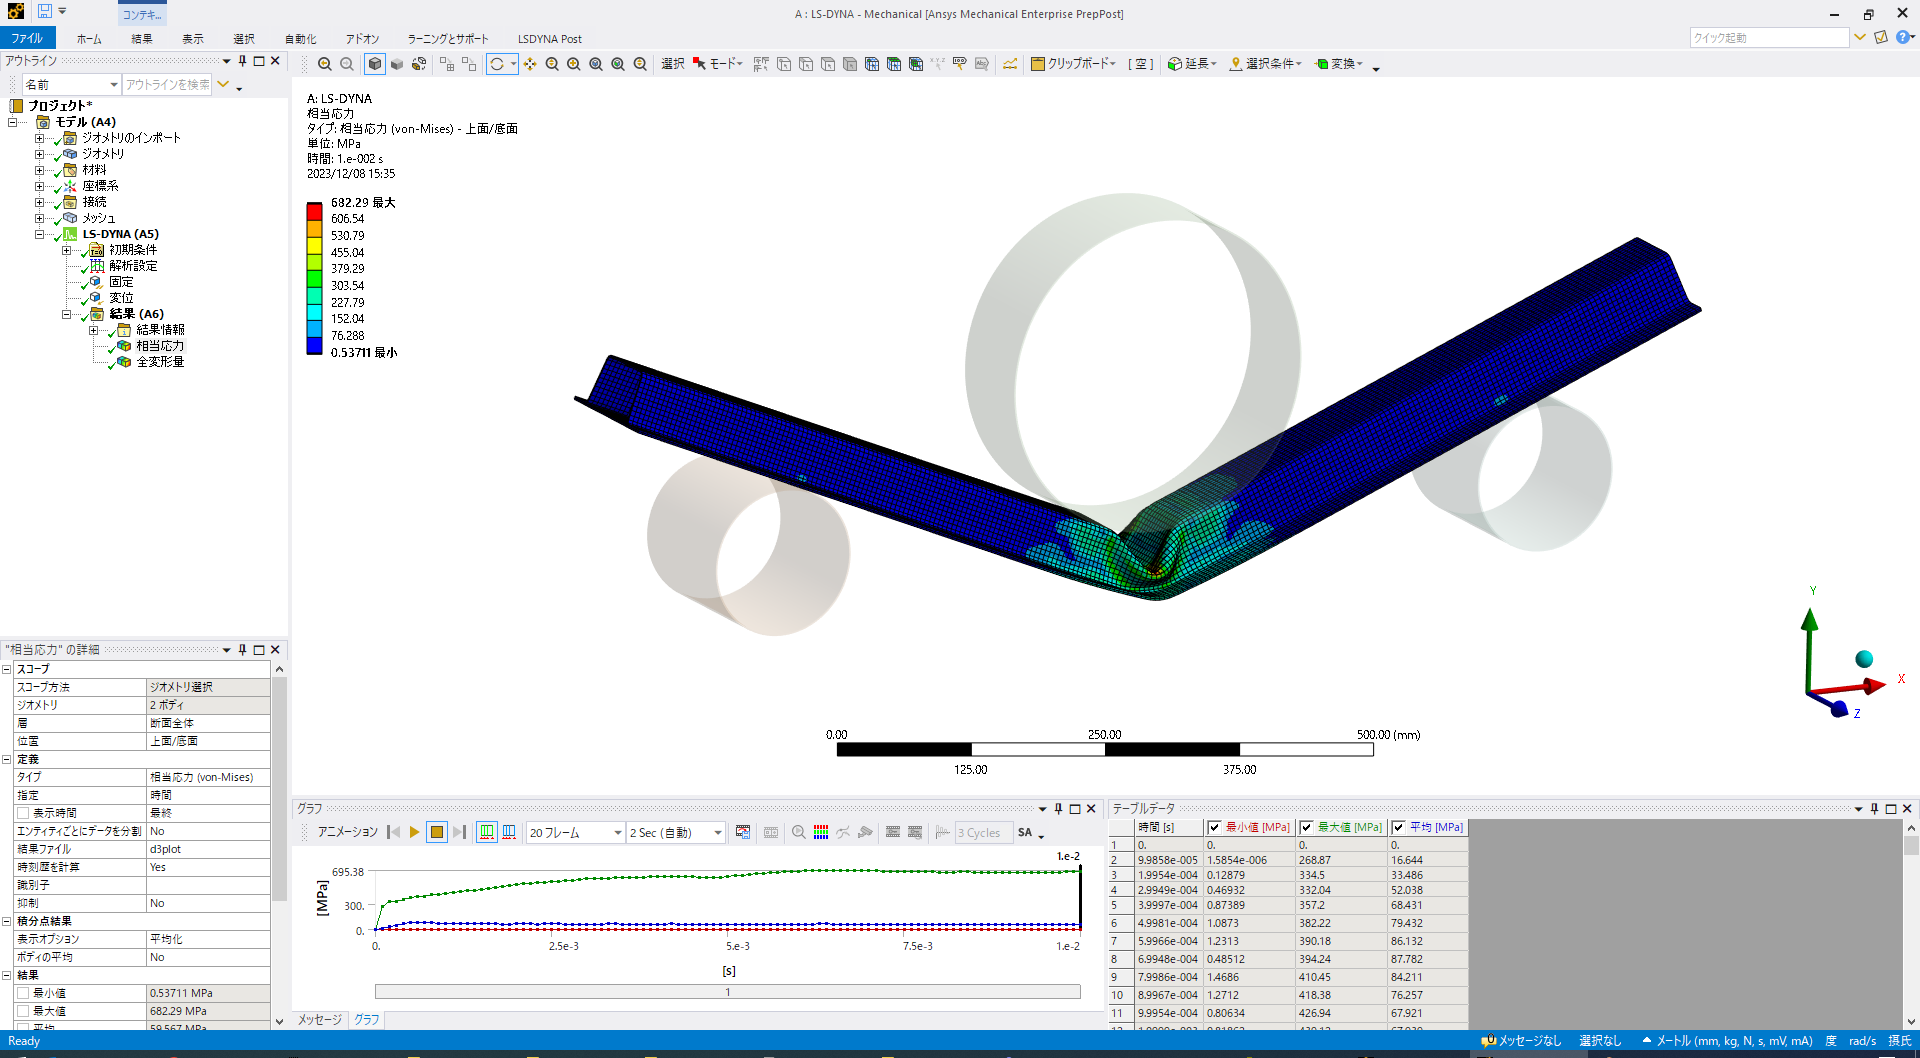
Task: Select 全変形量 in the outline tree
Action: [160, 362]
